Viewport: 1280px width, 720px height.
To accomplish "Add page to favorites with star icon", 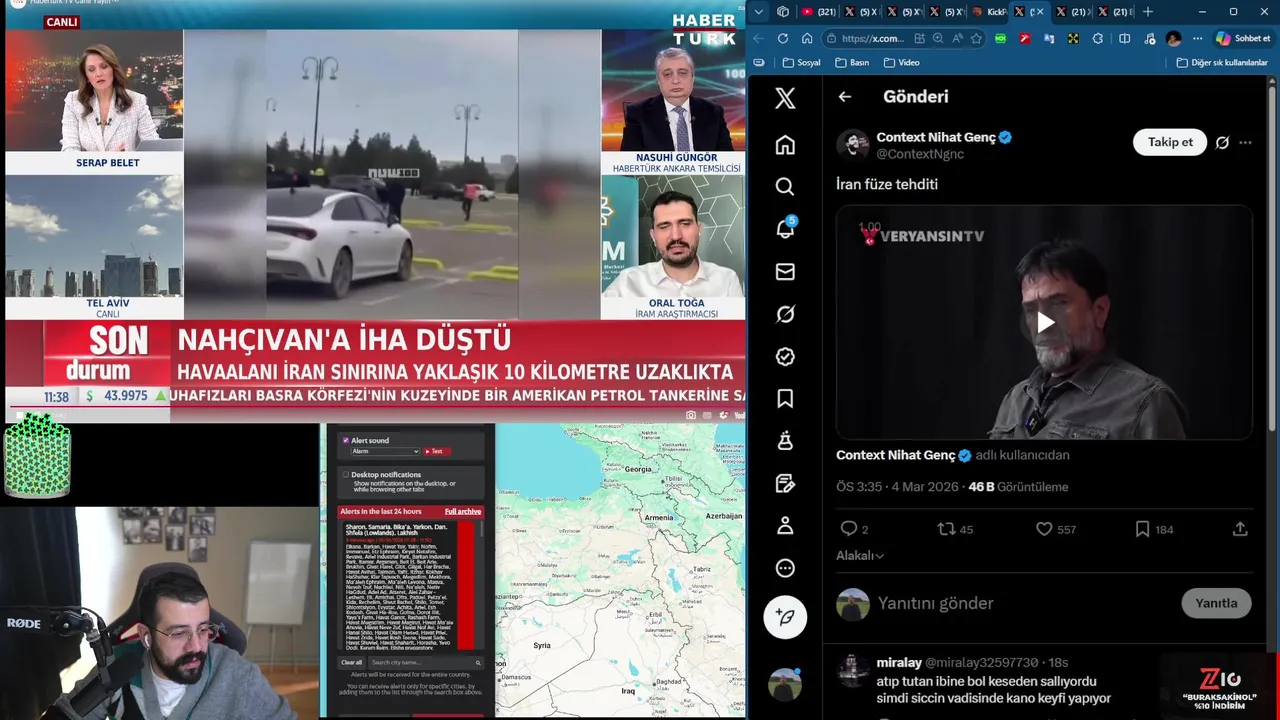I will tap(976, 38).
